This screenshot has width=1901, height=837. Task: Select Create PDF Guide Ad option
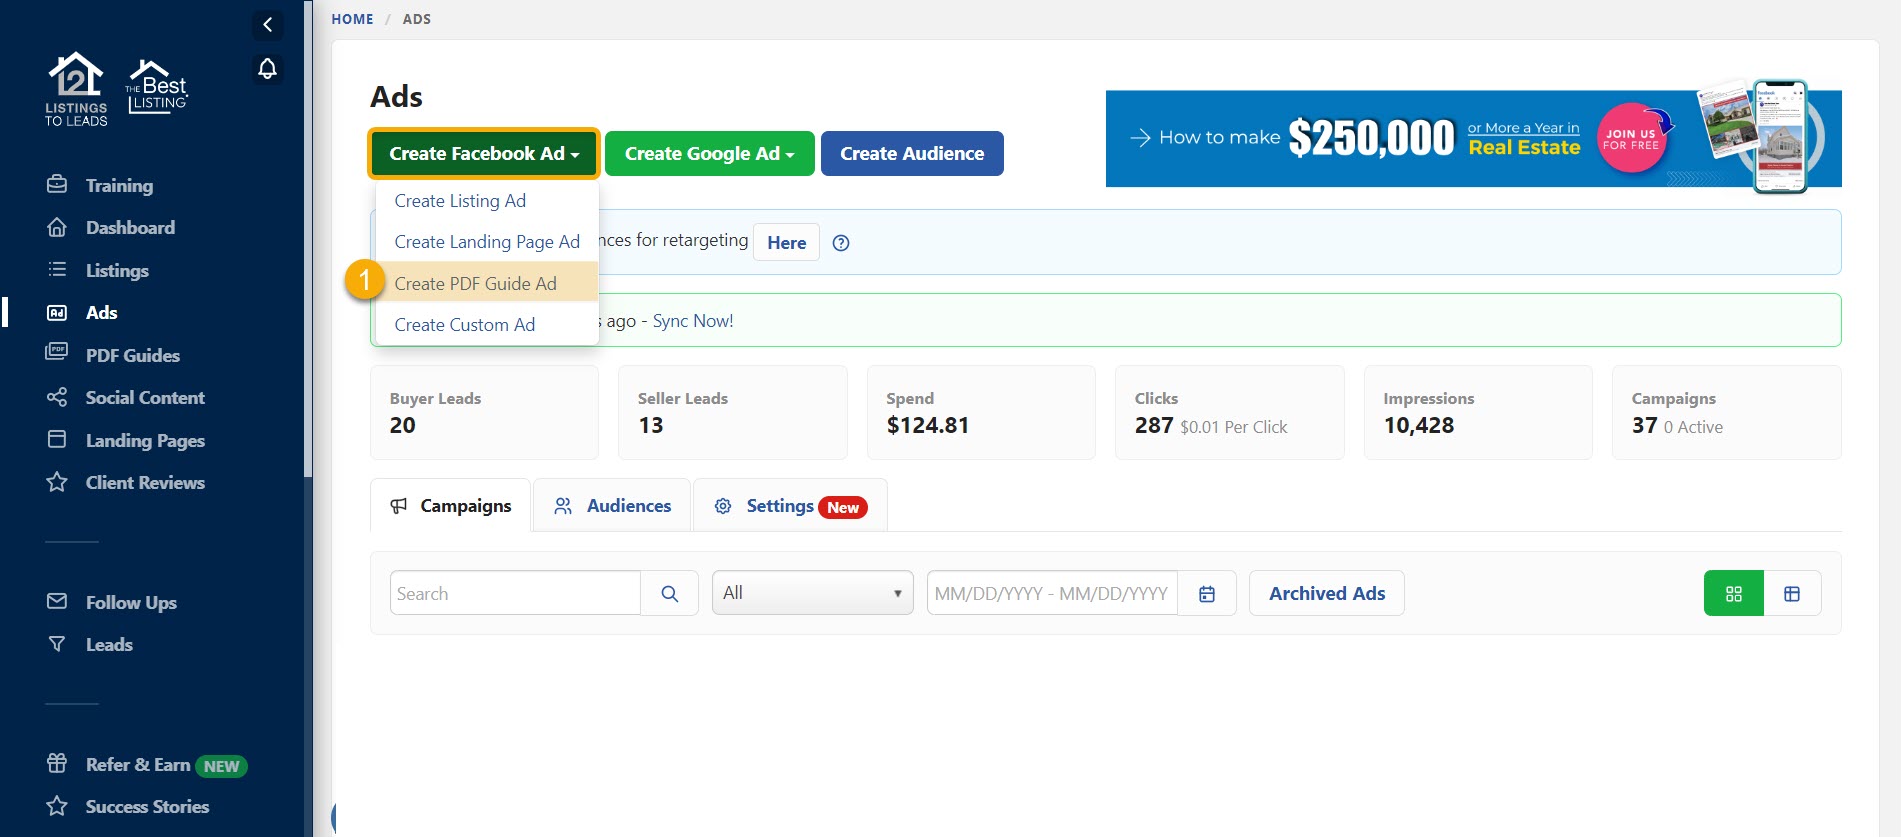pos(475,284)
